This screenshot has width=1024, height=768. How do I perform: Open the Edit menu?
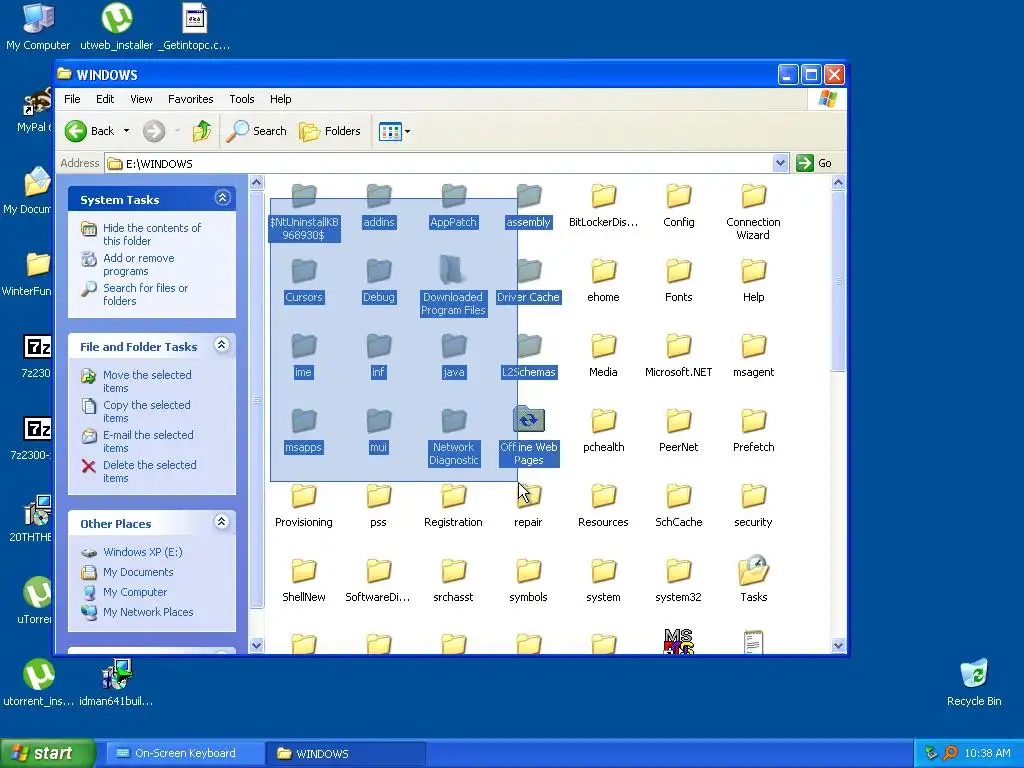(105, 99)
